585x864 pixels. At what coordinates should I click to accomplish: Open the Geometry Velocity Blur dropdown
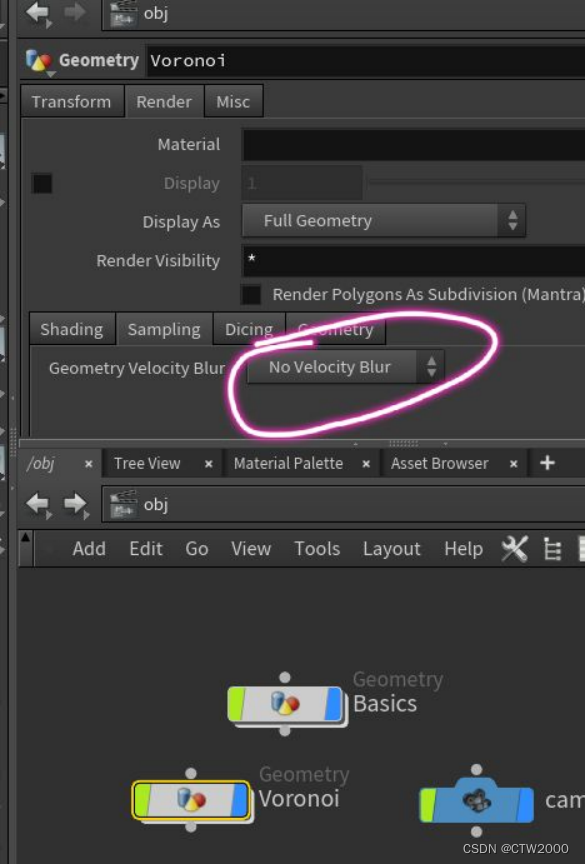pos(345,367)
